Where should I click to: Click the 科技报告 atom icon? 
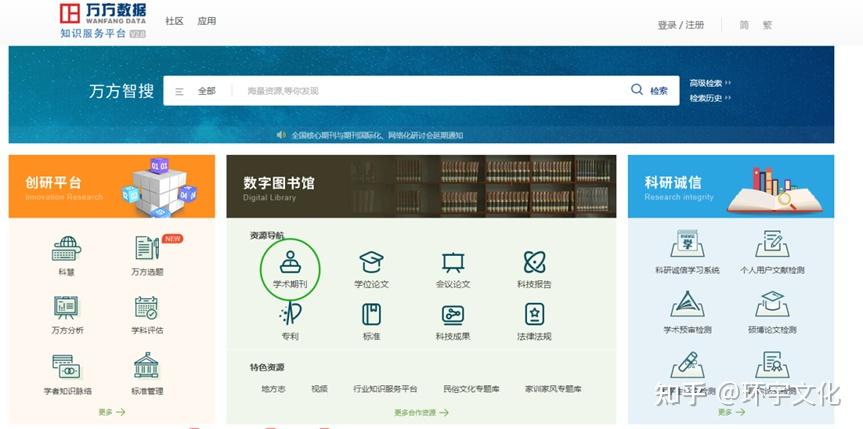tap(534, 262)
